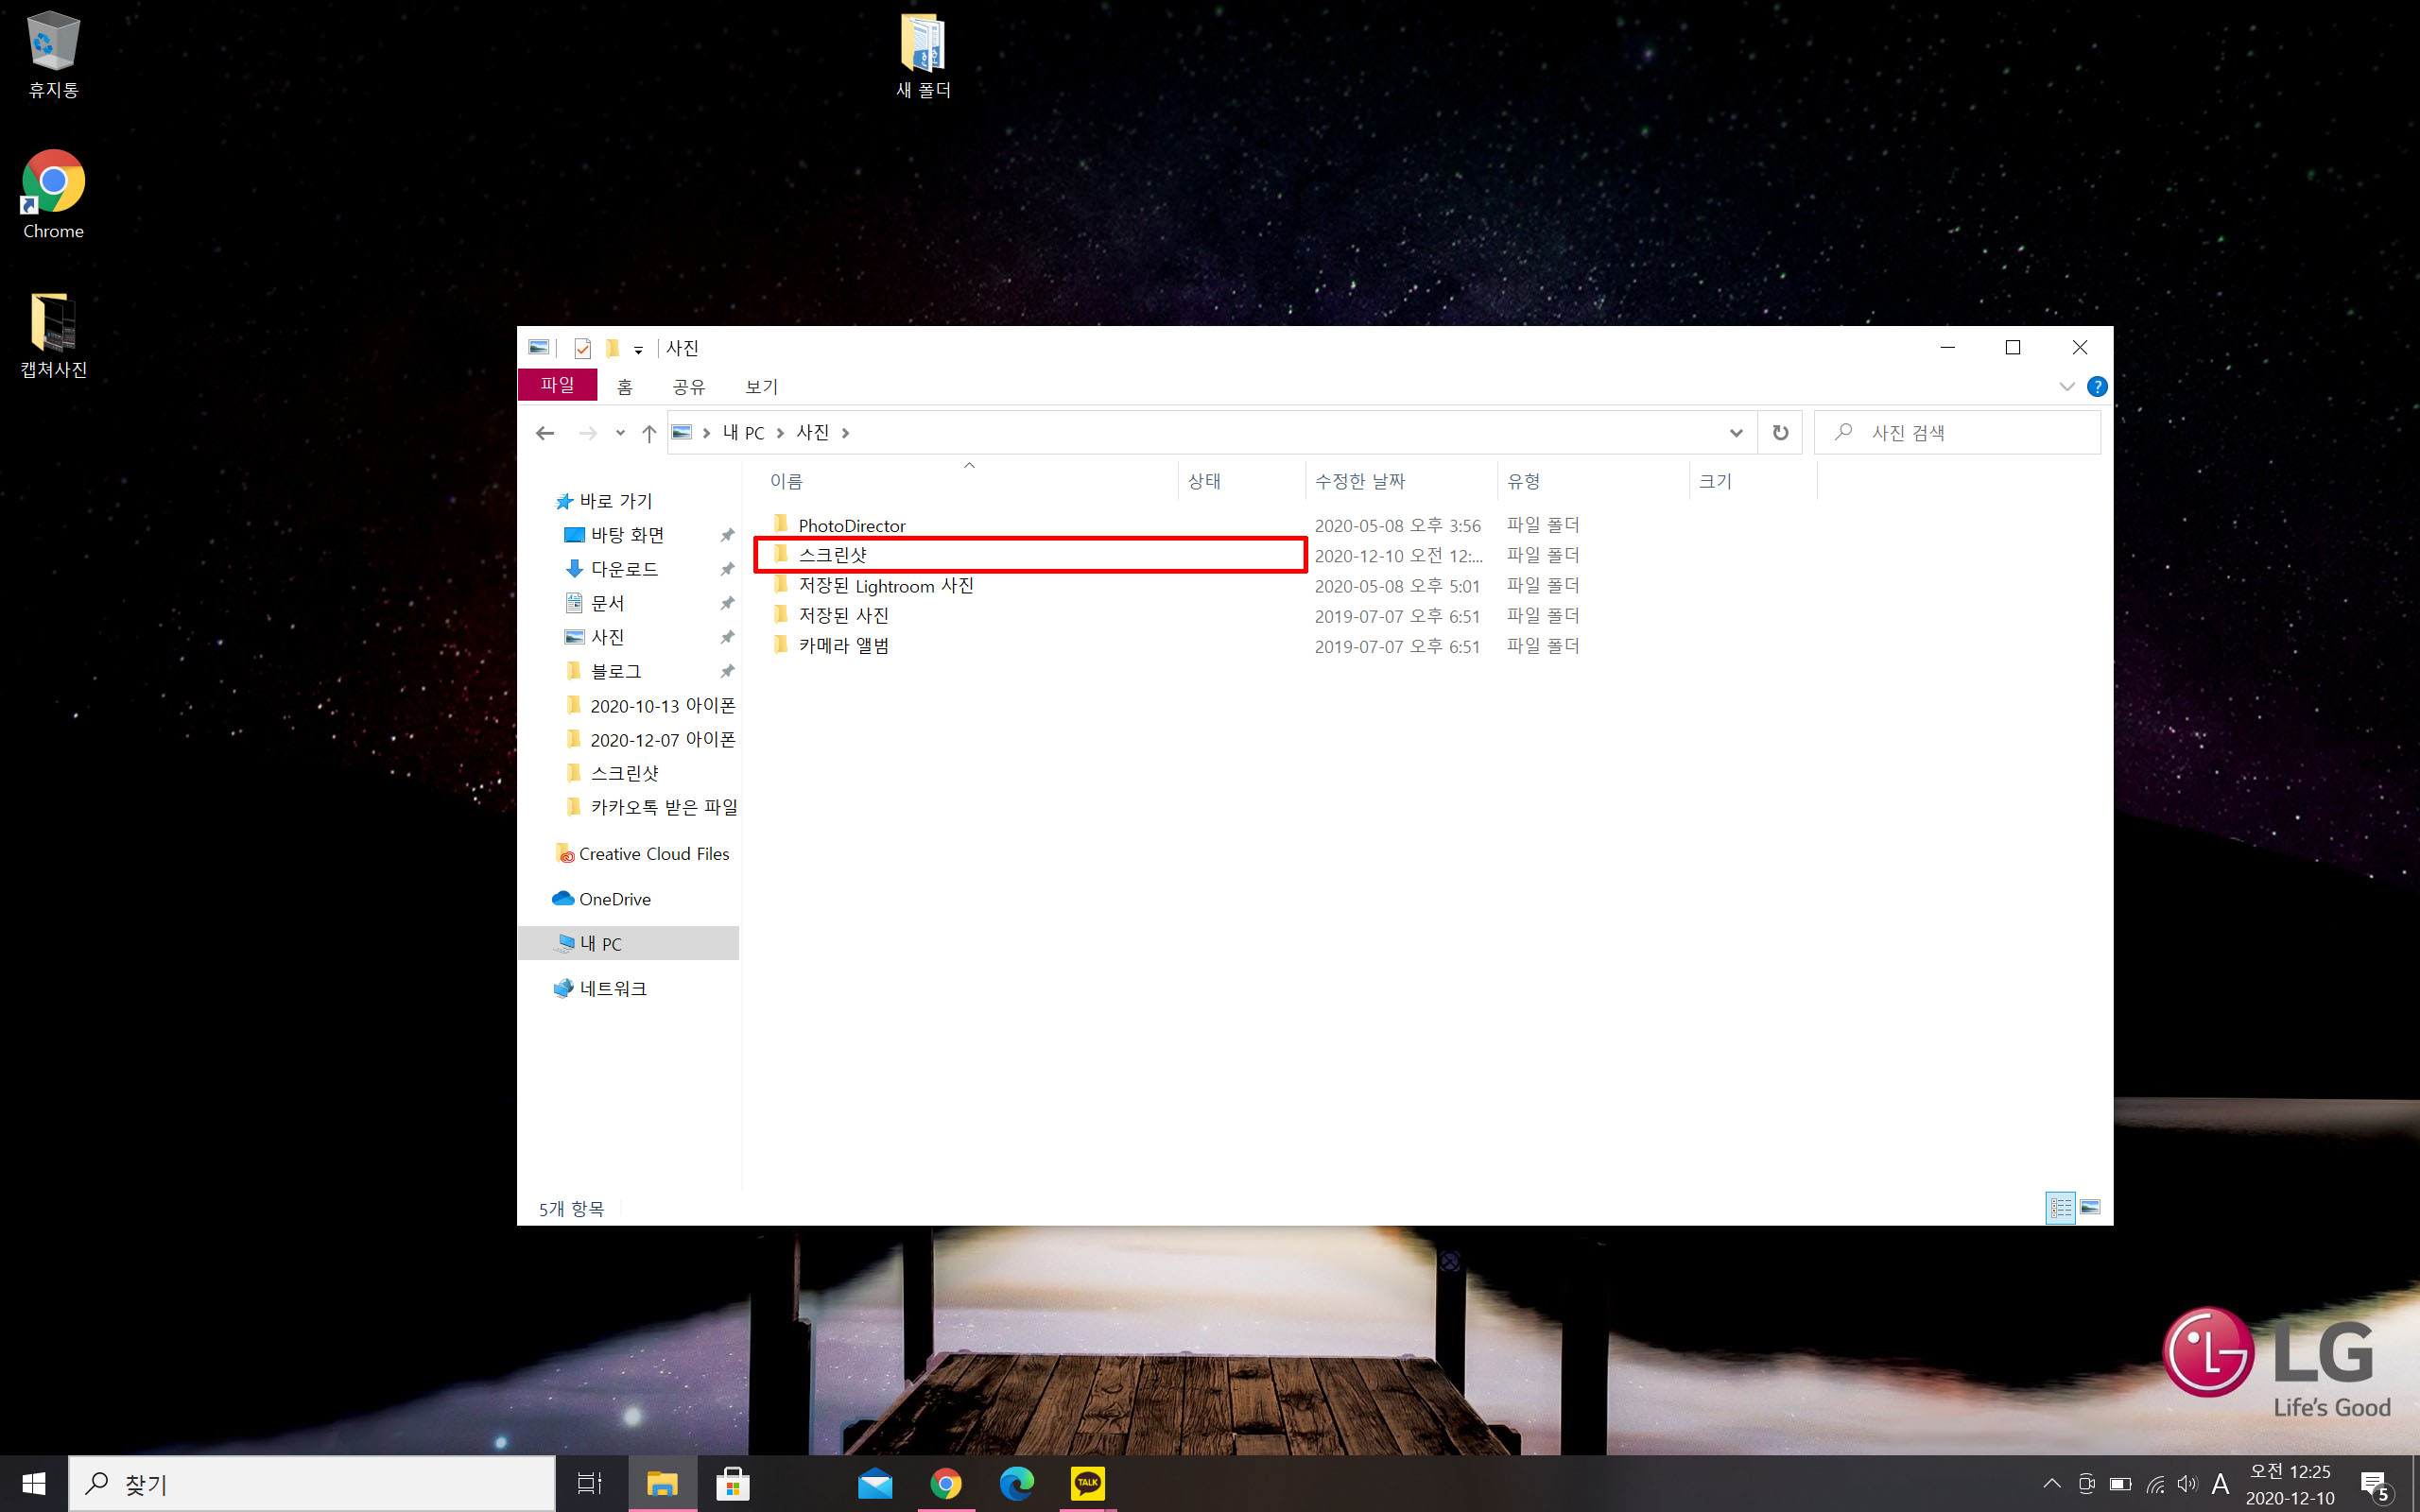This screenshot has width=2420, height=1512.
Task: Open the Help question mark icon
Action: (2097, 387)
